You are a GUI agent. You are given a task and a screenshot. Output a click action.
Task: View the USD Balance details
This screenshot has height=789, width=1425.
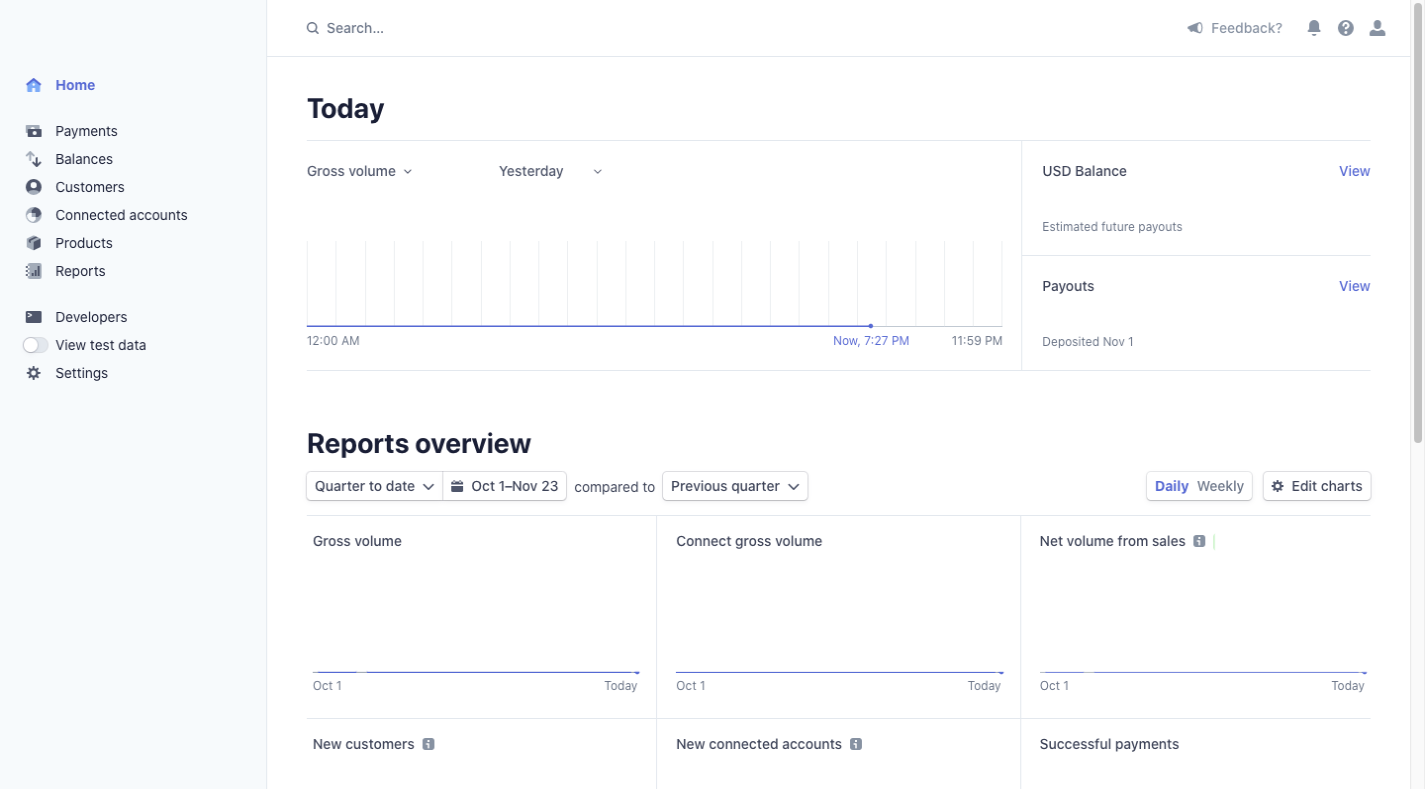pyautogui.click(x=1354, y=171)
